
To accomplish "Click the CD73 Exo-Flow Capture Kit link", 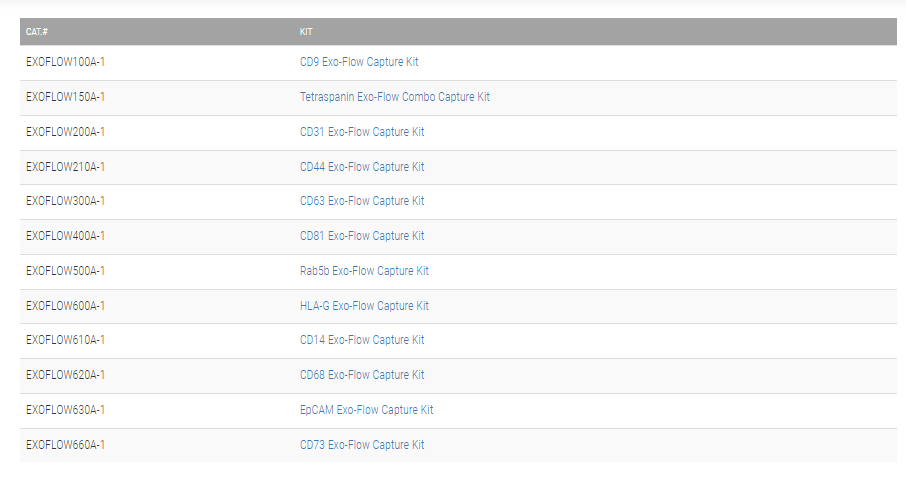I will tap(362, 445).
